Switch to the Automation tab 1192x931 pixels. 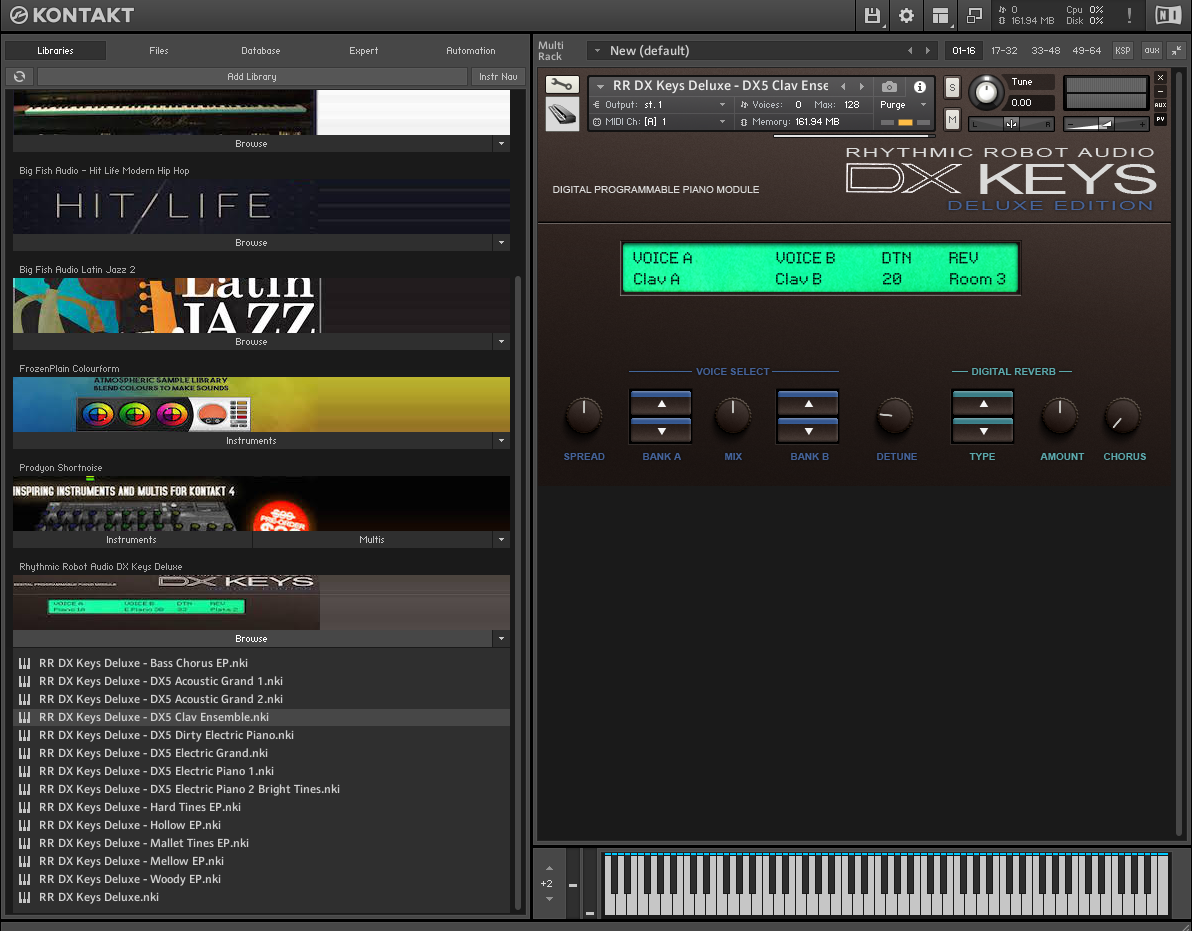pos(471,51)
